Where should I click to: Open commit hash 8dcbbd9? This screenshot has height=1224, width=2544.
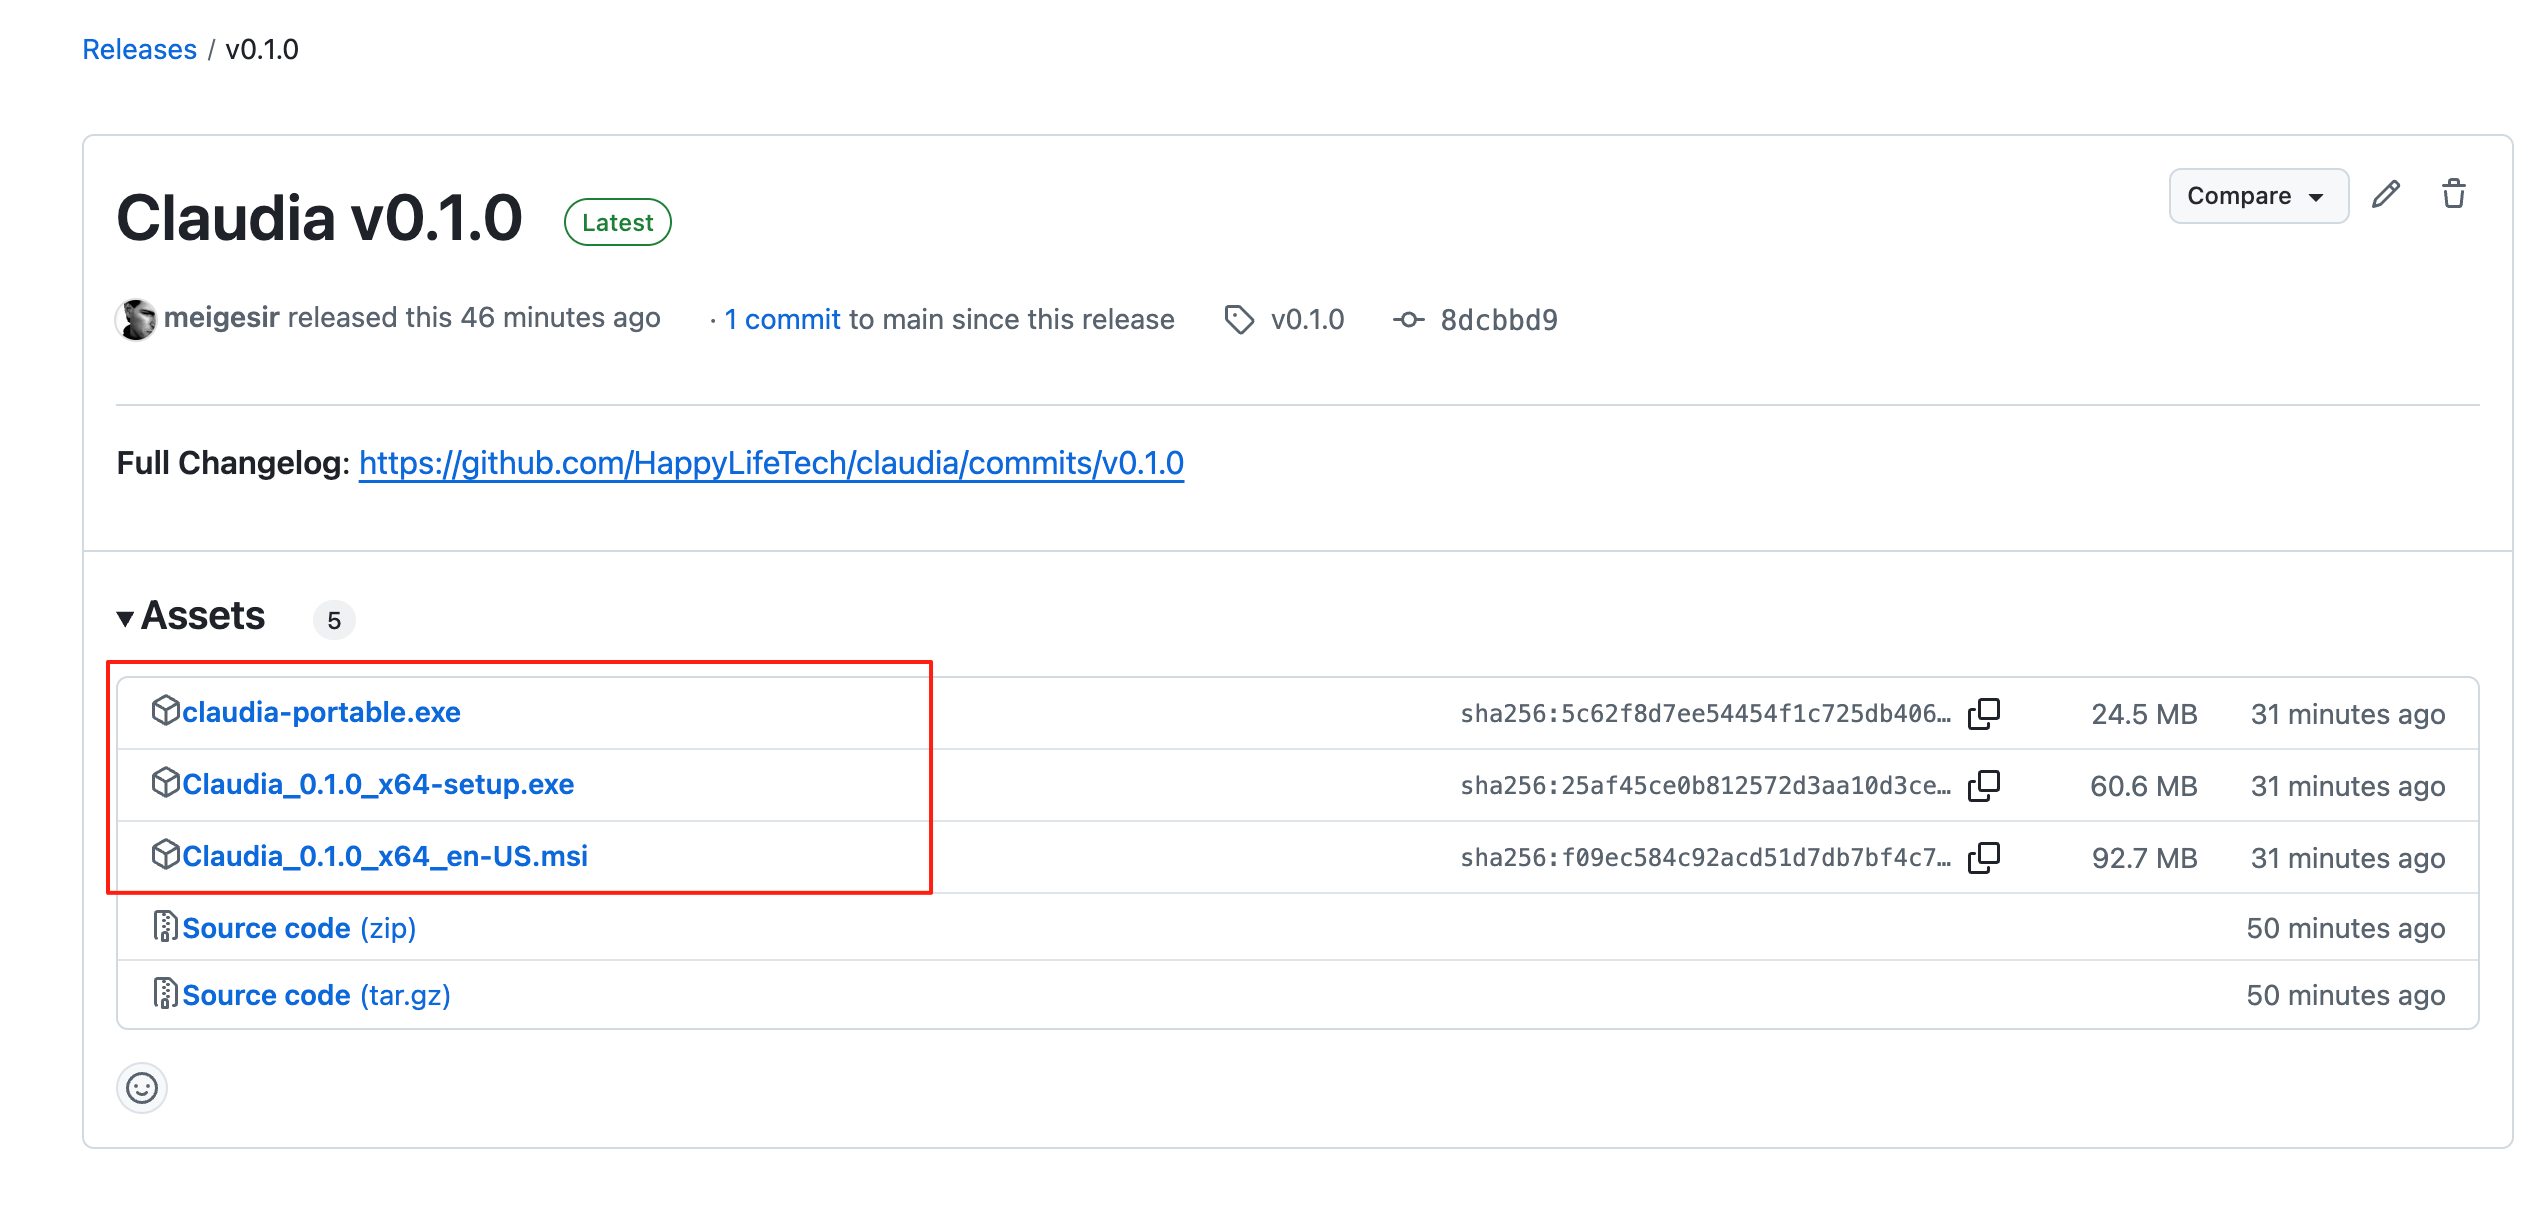(1498, 320)
